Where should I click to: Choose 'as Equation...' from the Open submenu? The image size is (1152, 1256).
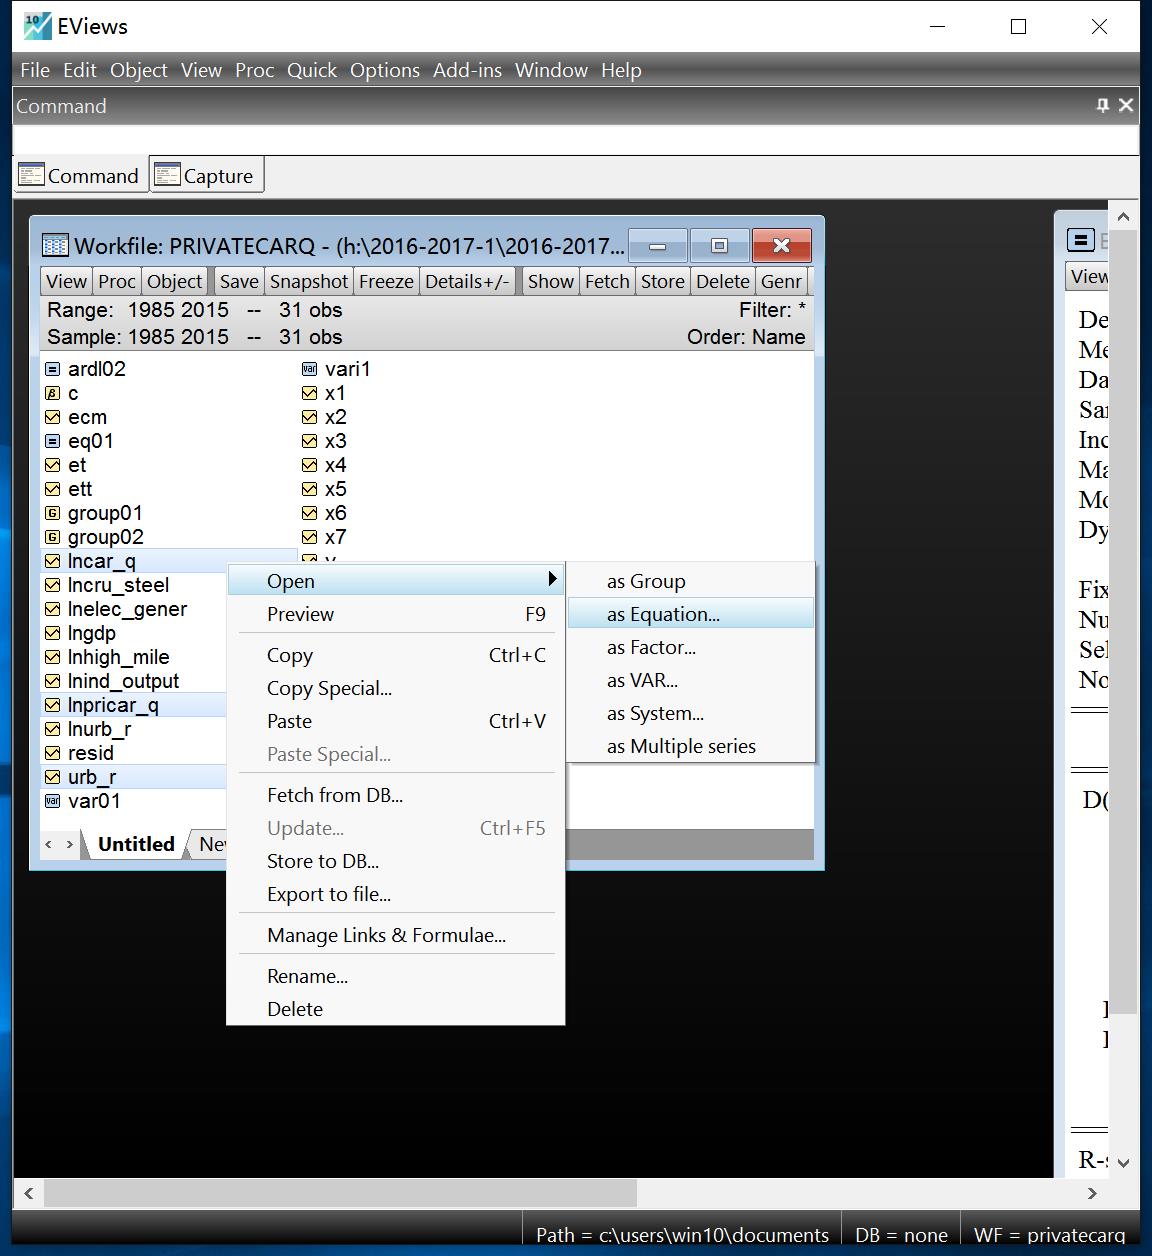coord(691,614)
